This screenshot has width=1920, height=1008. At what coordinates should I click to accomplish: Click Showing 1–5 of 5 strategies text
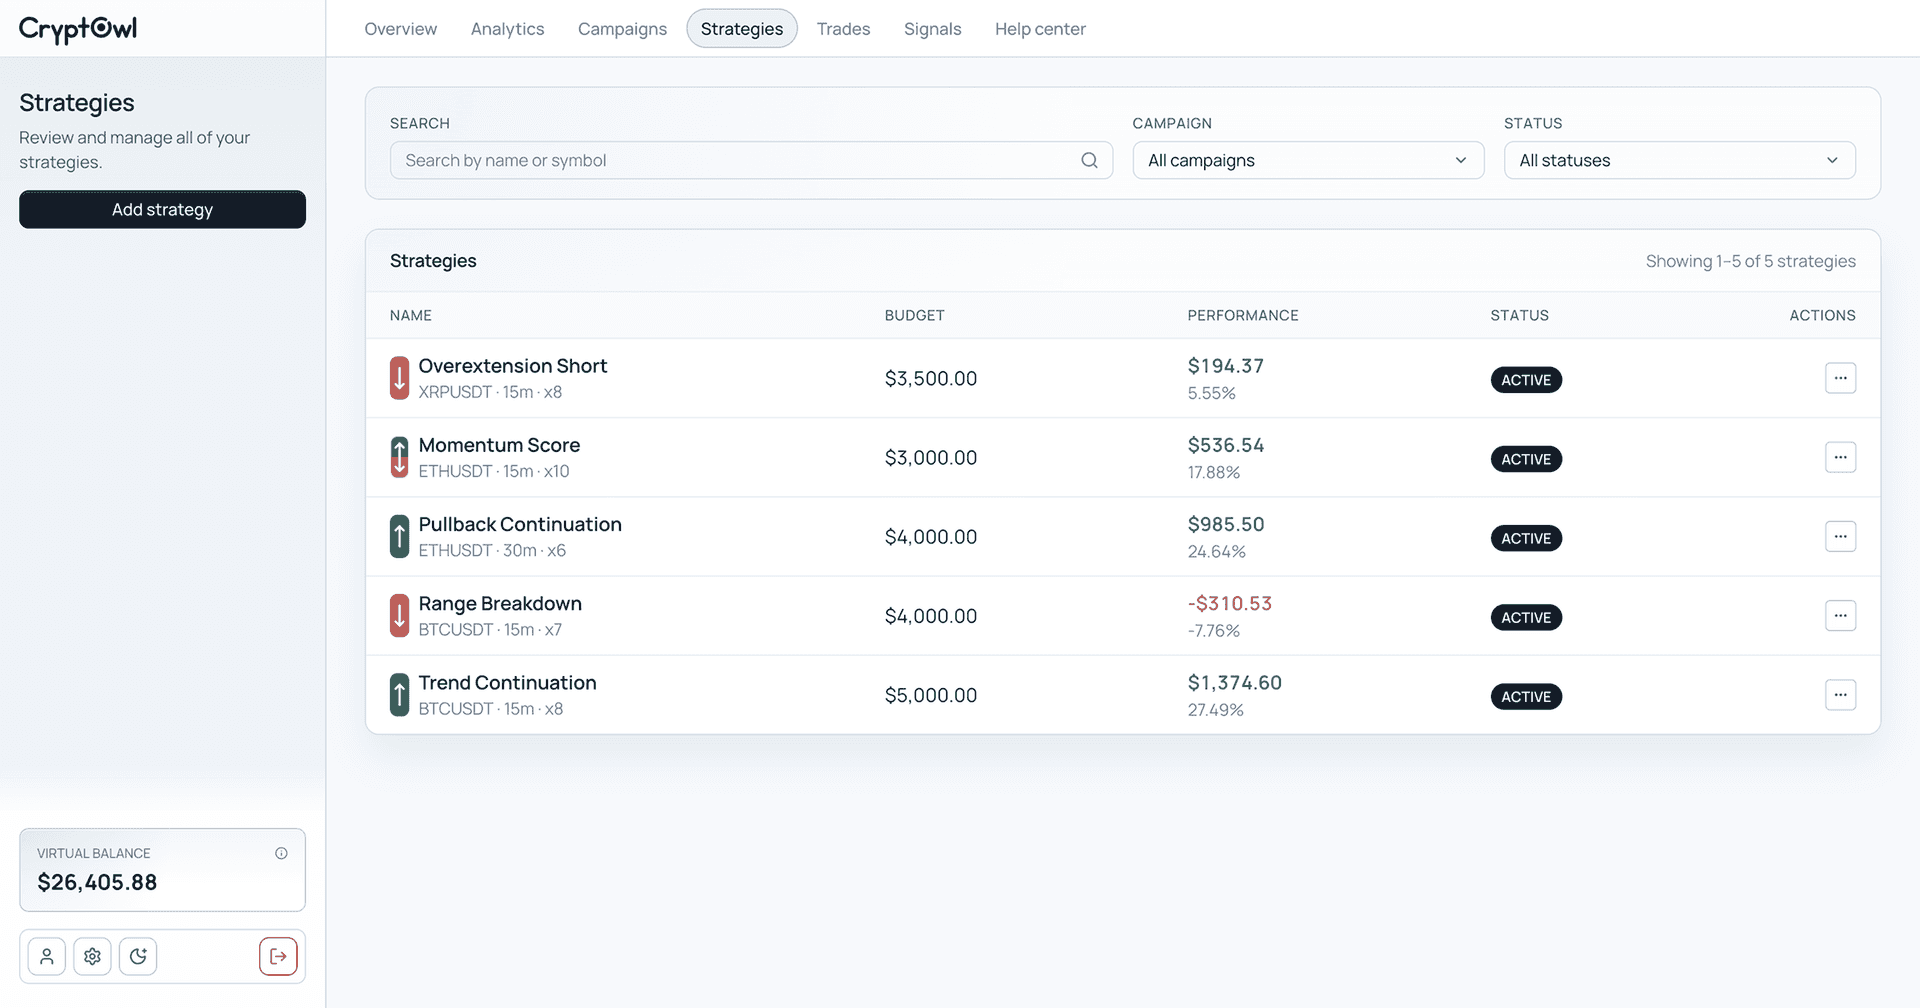[1750, 261]
